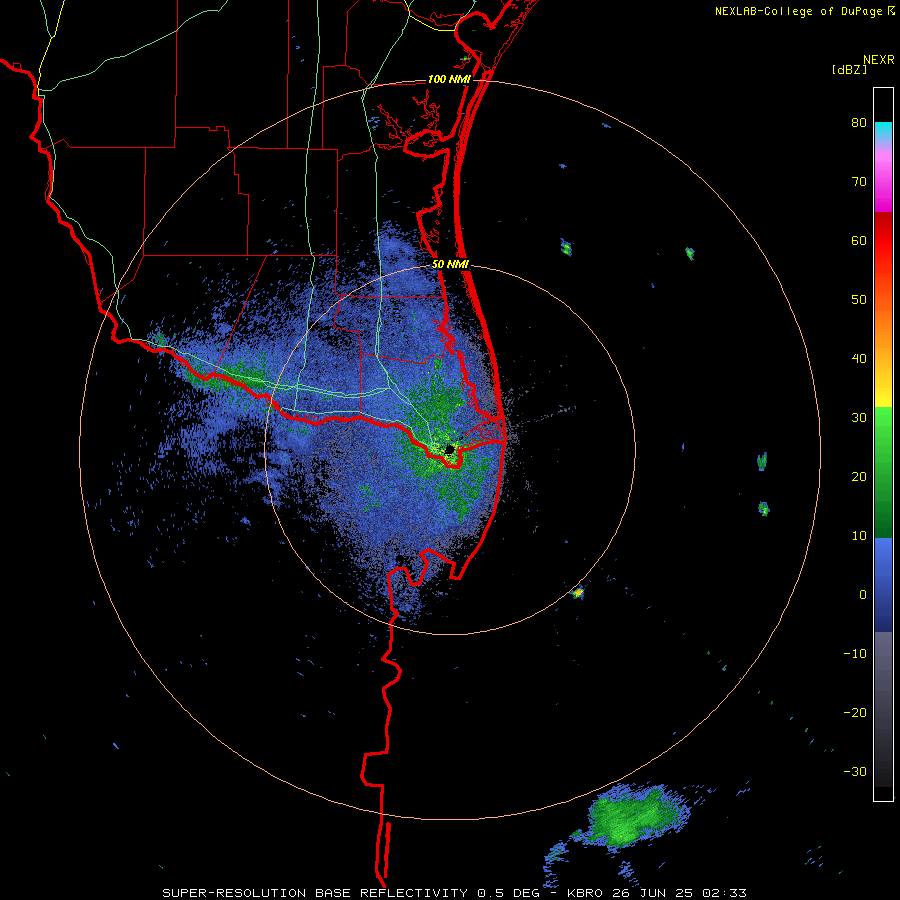Click the 10 dBZ scale label
Image resolution: width=900 pixels, height=900 pixels.
(859, 536)
